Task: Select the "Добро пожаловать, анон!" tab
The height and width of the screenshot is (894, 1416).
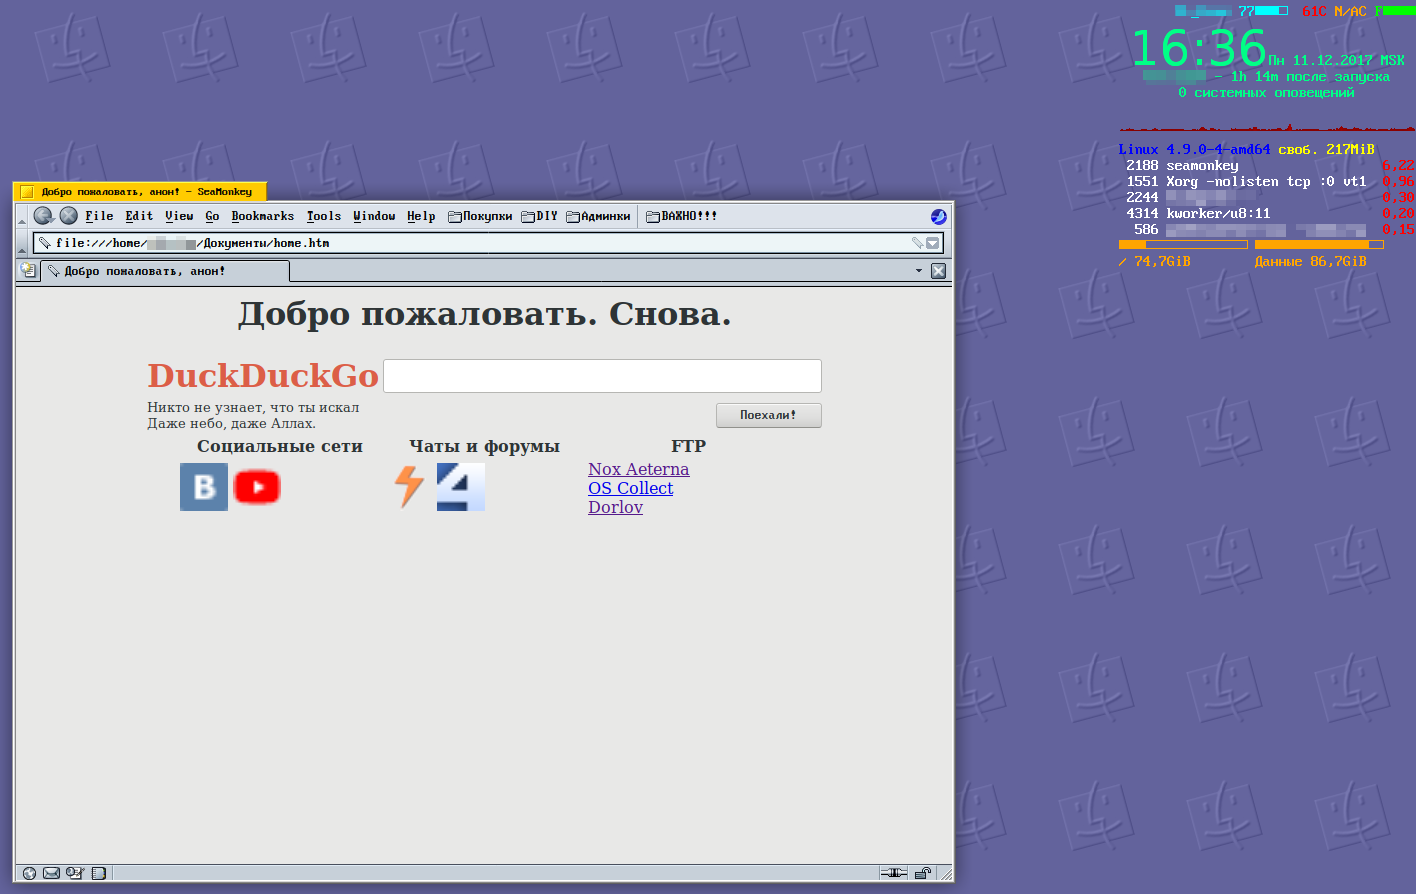Action: (x=165, y=271)
